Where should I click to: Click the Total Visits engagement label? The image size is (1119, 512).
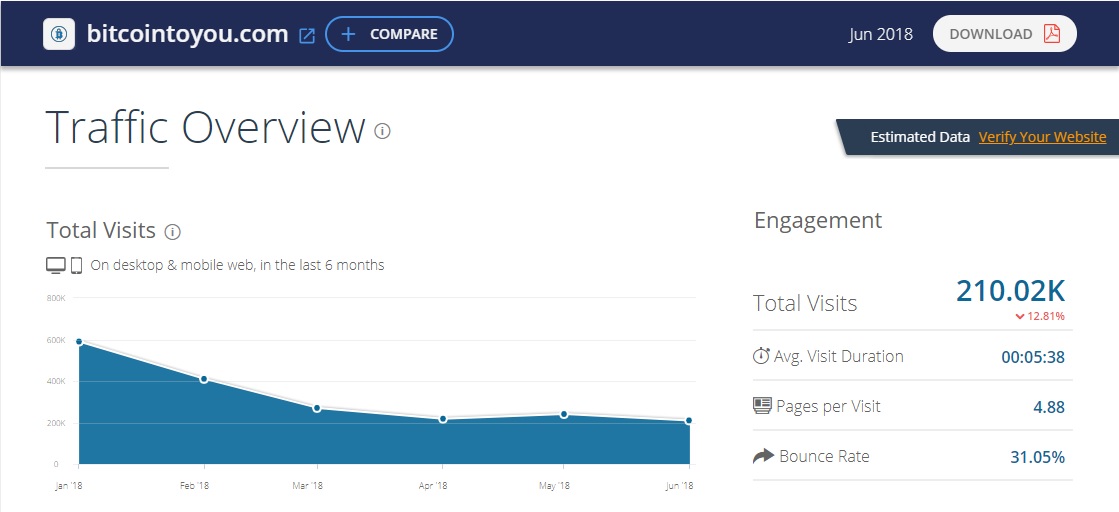point(805,303)
